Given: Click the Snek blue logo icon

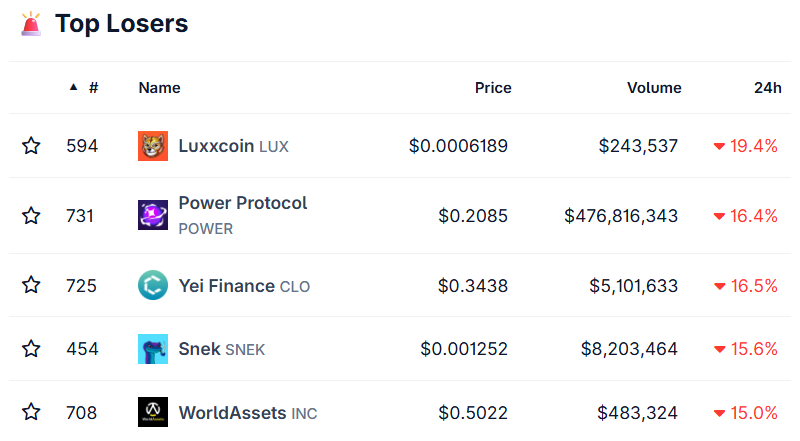Looking at the screenshot, I should click(153, 349).
